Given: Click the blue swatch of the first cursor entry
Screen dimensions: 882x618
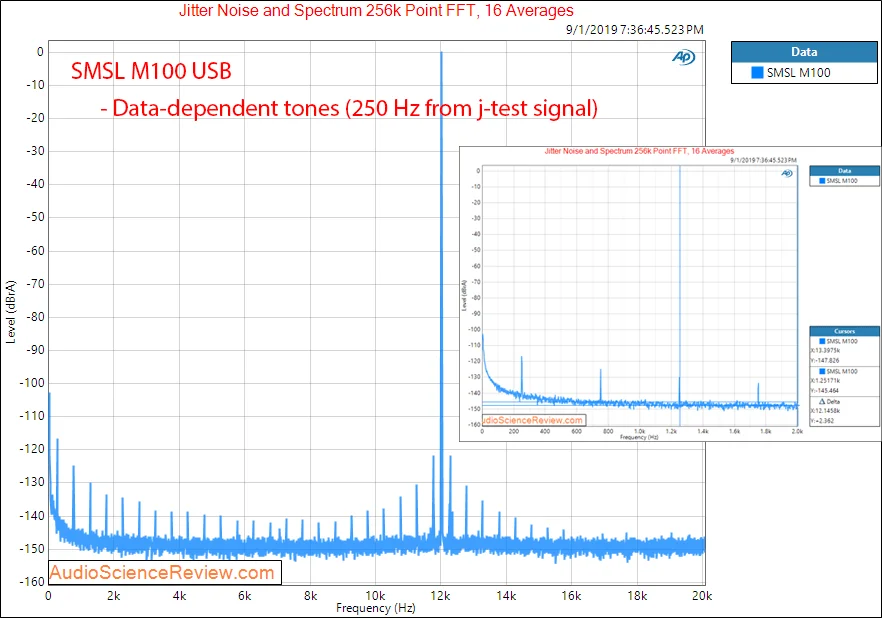Looking at the screenshot, I should pyautogui.click(x=822, y=341).
